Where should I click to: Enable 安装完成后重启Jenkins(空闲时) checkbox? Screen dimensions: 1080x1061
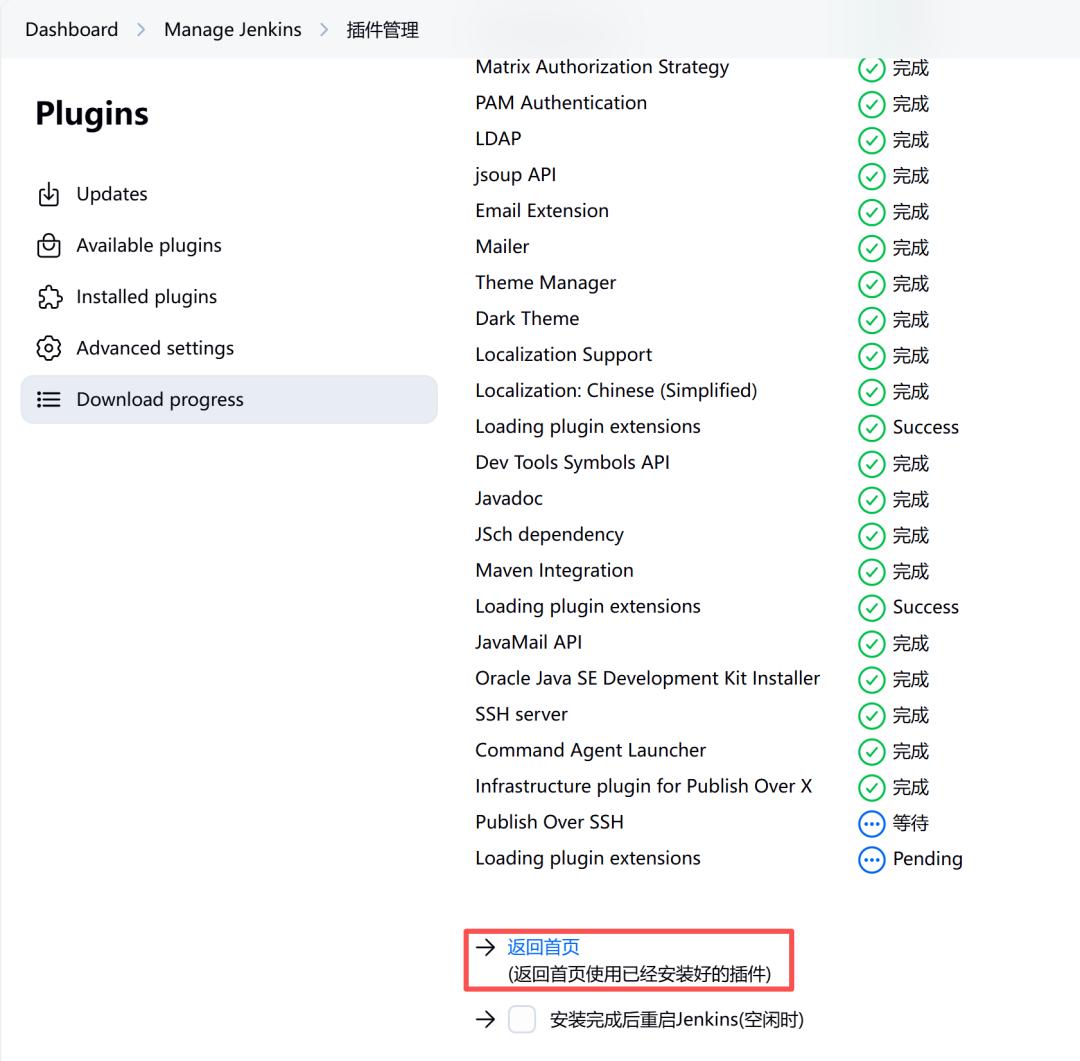click(522, 1019)
